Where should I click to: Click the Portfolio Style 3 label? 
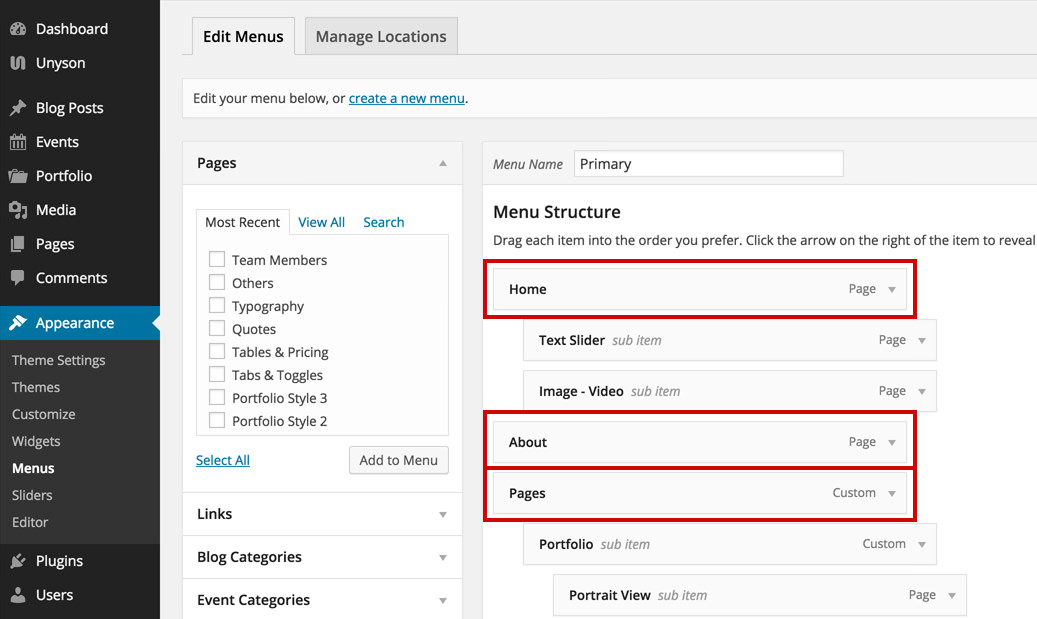coord(280,398)
